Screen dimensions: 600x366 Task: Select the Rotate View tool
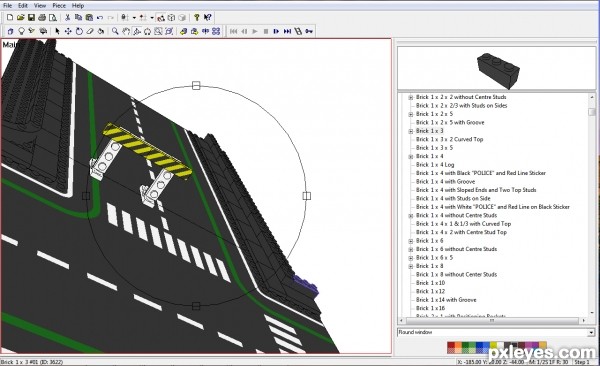pyautogui.click(x=137, y=31)
